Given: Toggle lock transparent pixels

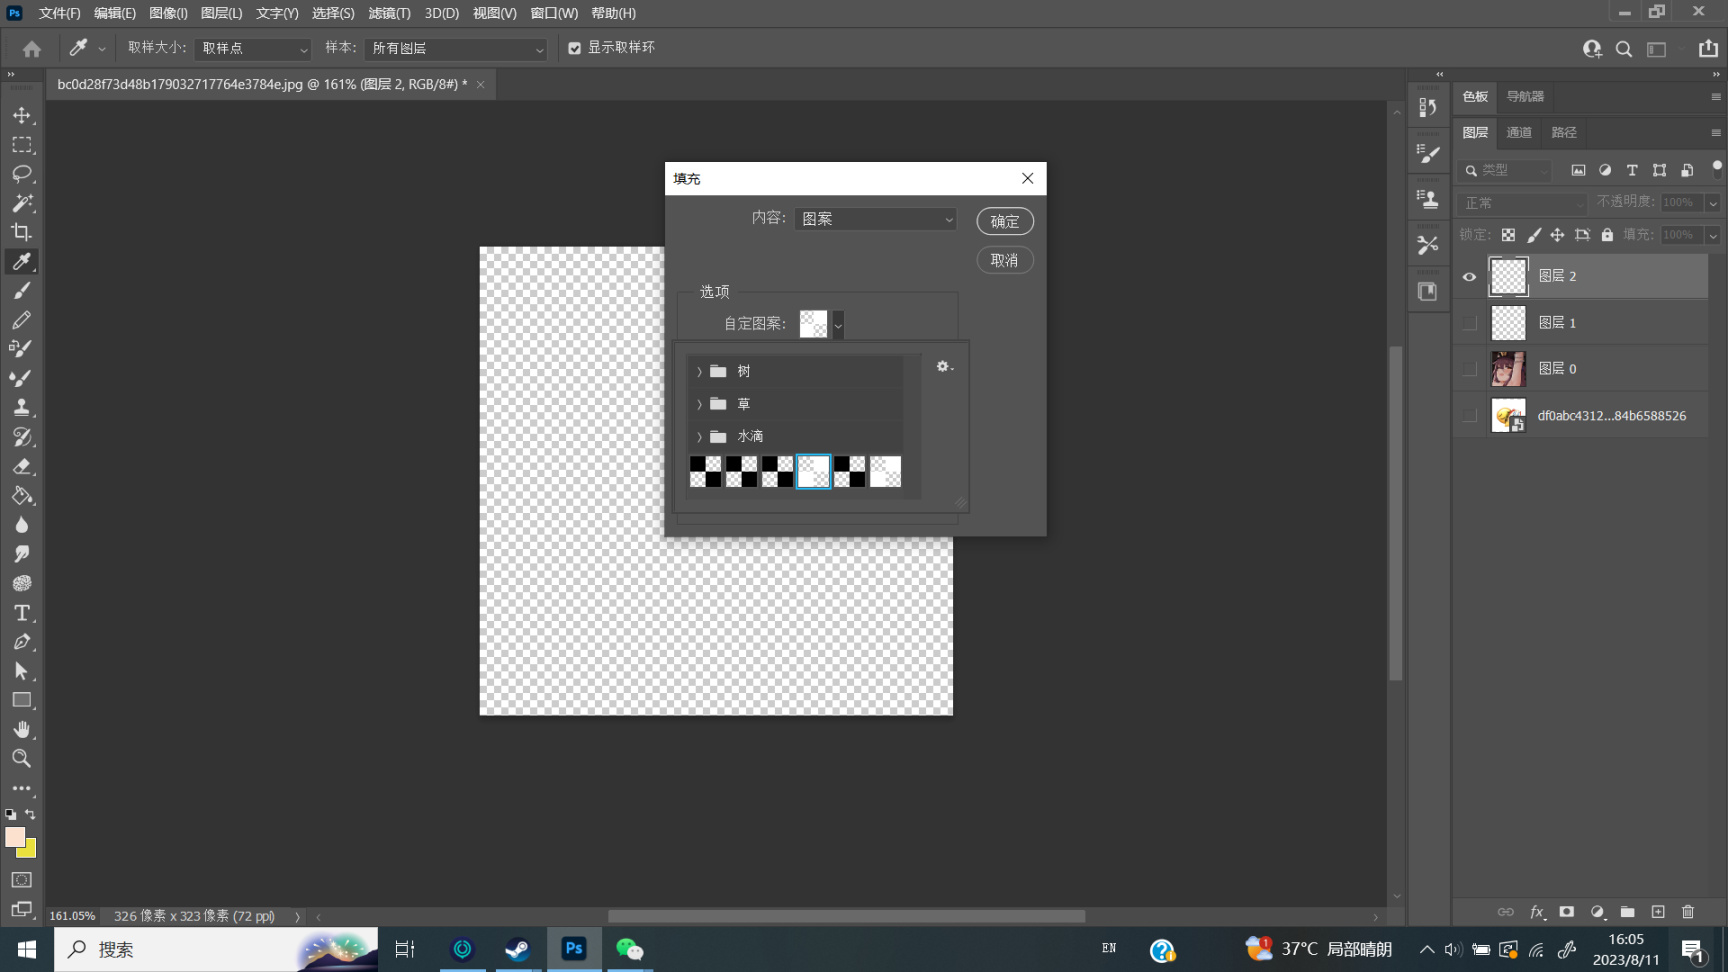Looking at the screenshot, I should (x=1508, y=235).
